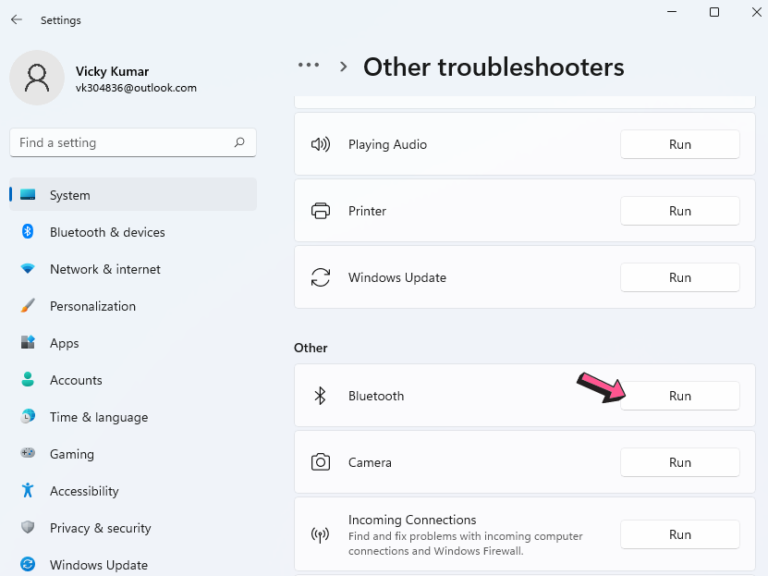Open the System settings section
Screen dimensions: 768x576
[70, 195]
